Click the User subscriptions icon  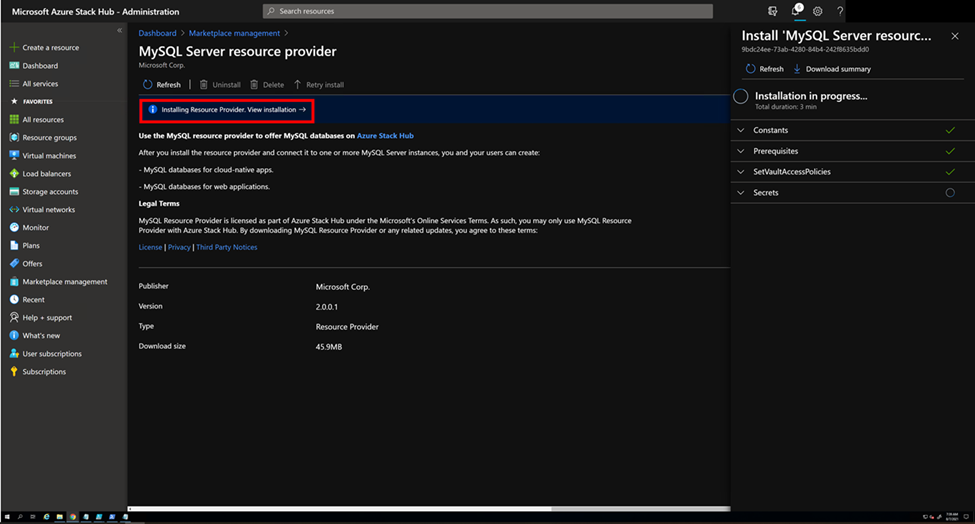[14, 354]
